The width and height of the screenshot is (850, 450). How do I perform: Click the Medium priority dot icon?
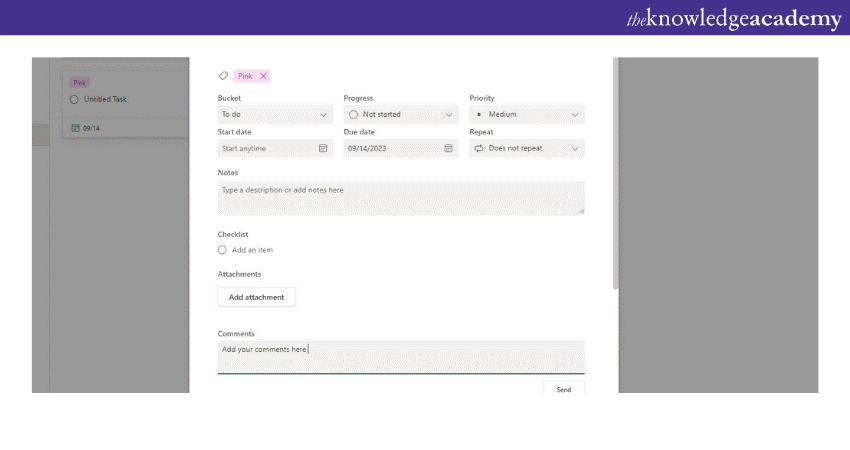tap(479, 115)
